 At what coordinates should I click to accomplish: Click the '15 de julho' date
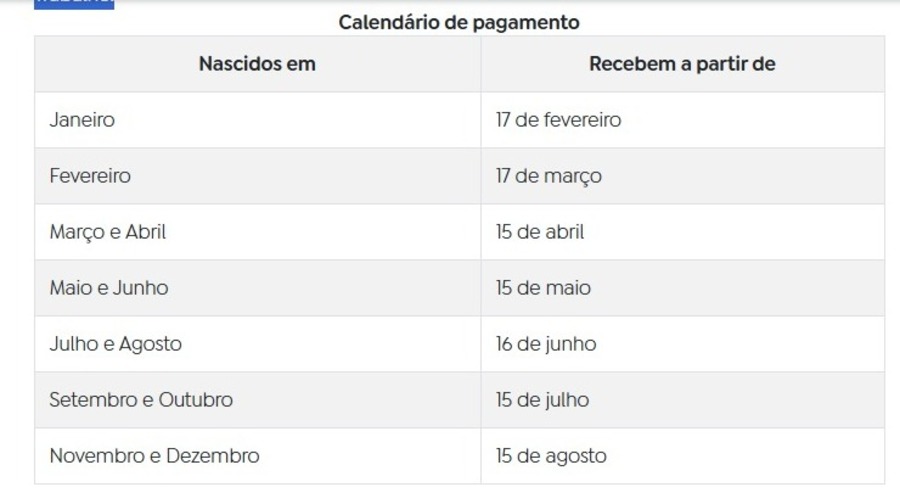coord(542,400)
